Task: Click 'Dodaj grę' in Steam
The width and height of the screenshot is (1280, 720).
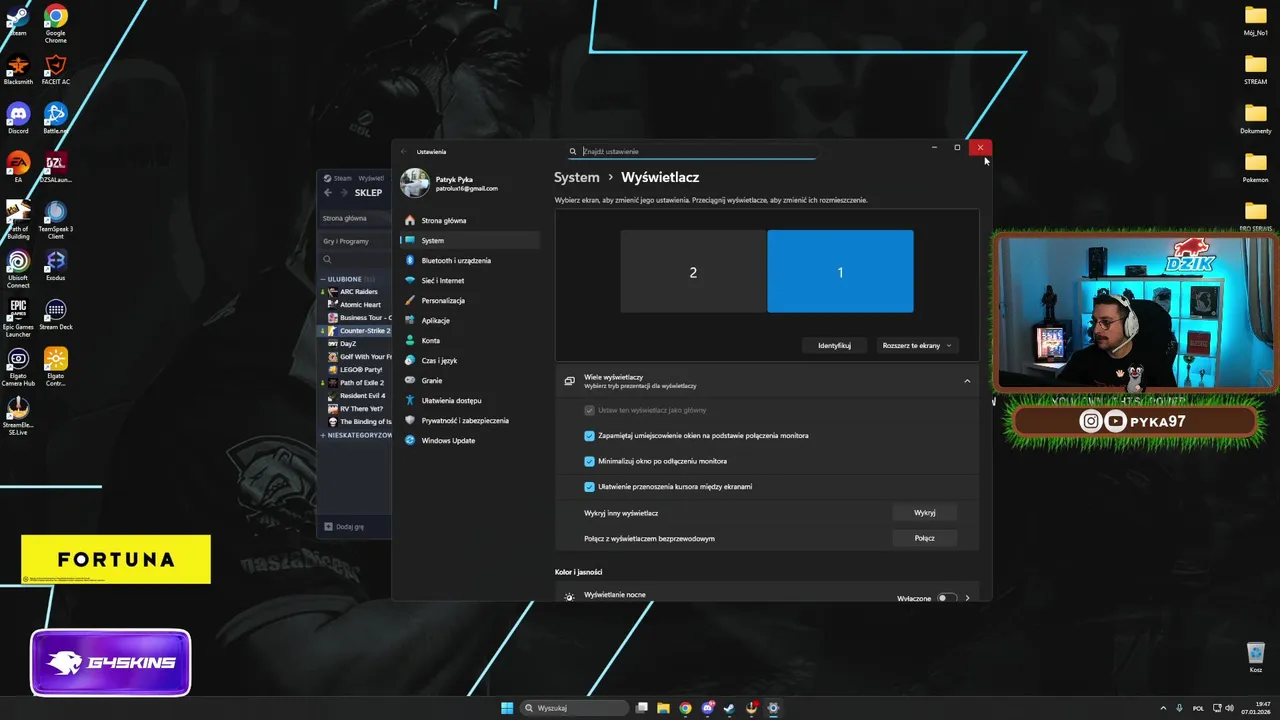Action: [344, 526]
